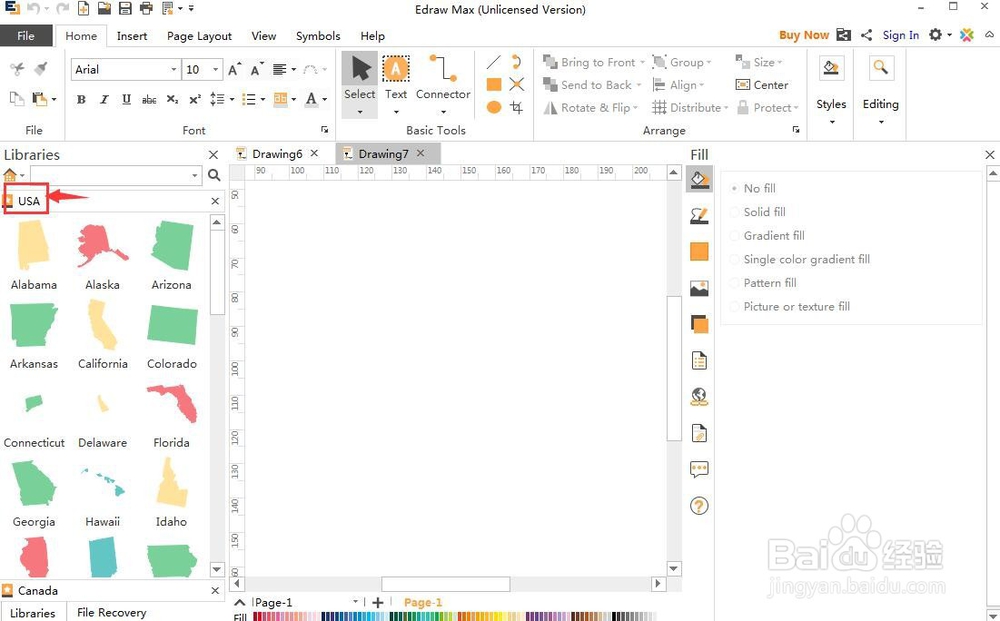Image resolution: width=1000 pixels, height=621 pixels.
Task: Select Single color gradient fill option
Action: pyautogui.click(x=800, y=259)
